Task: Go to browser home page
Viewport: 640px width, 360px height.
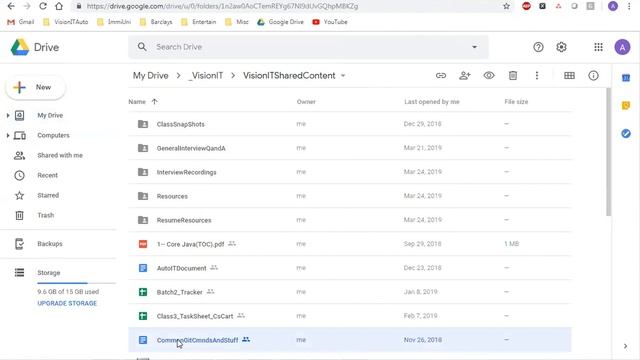Action: click(x=59, y=6)
